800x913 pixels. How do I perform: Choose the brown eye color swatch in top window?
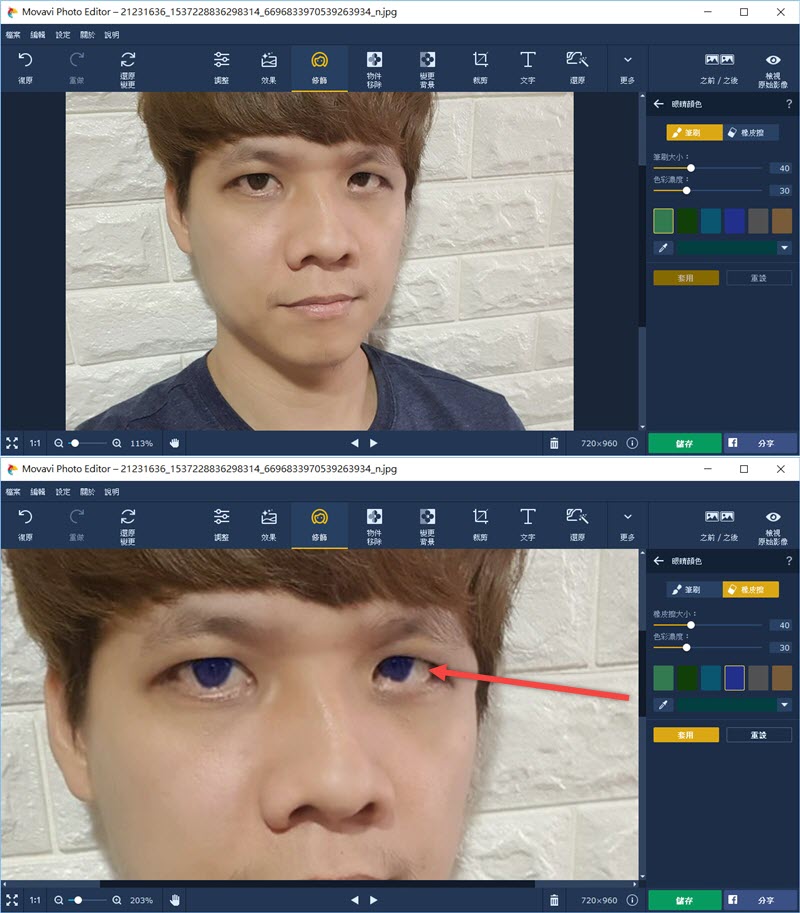pos(782,221)
